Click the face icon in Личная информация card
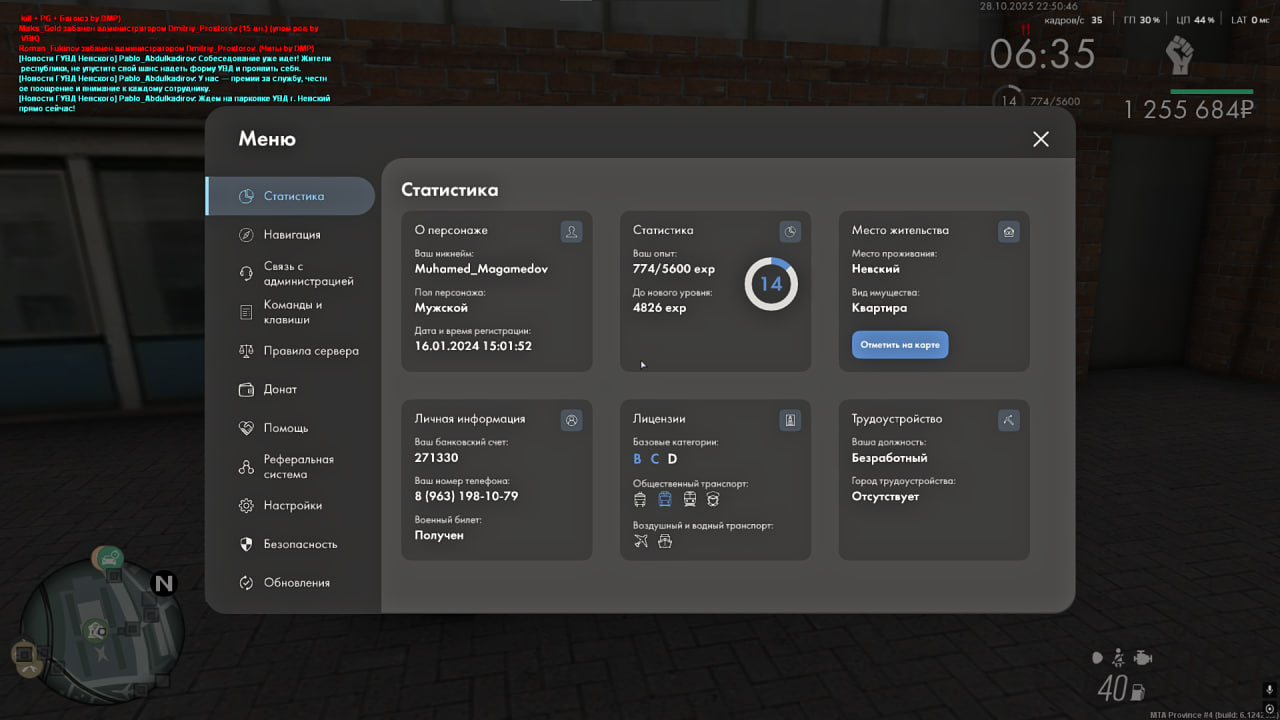The image size is (1280, 720). pos(571,420)
